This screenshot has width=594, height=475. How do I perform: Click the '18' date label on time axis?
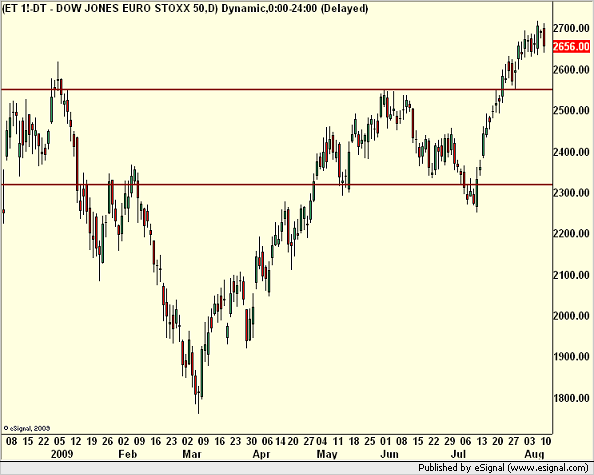tap(354, 441)
